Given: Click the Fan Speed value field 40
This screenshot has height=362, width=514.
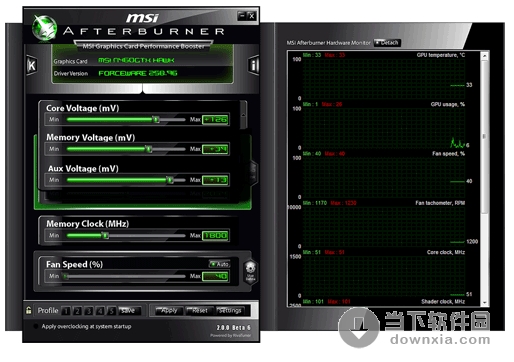Looking at the screenshot, I should click(x=215, y=276).
